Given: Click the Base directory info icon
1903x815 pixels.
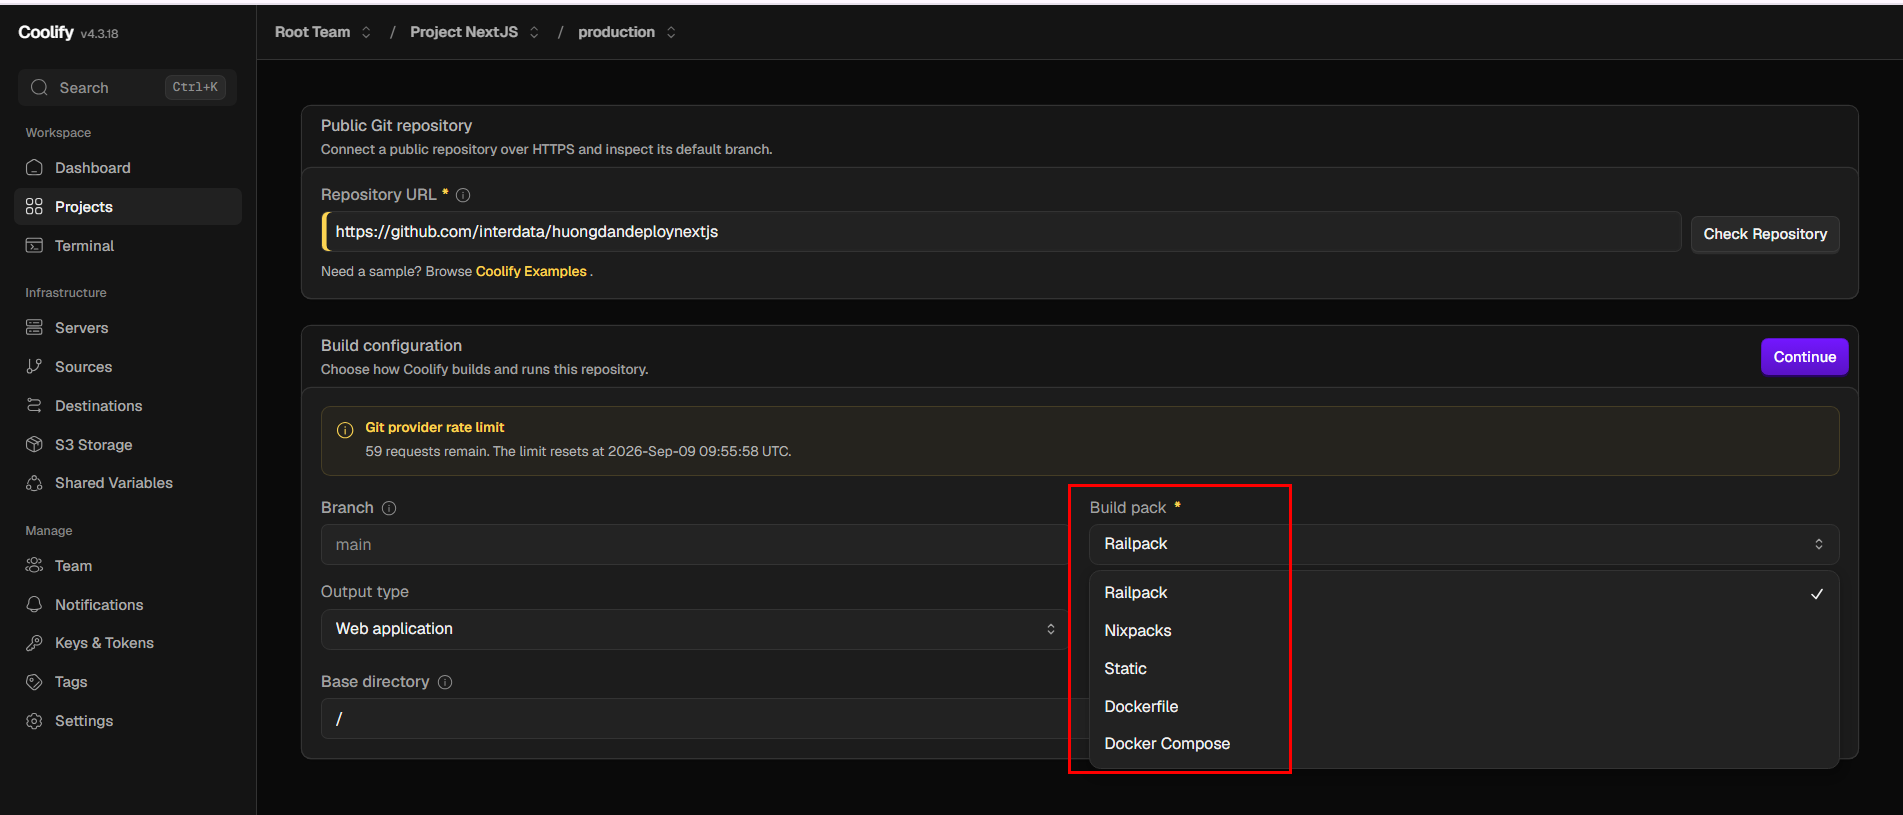Looking at the screenshot, I should tap(445, 682).
